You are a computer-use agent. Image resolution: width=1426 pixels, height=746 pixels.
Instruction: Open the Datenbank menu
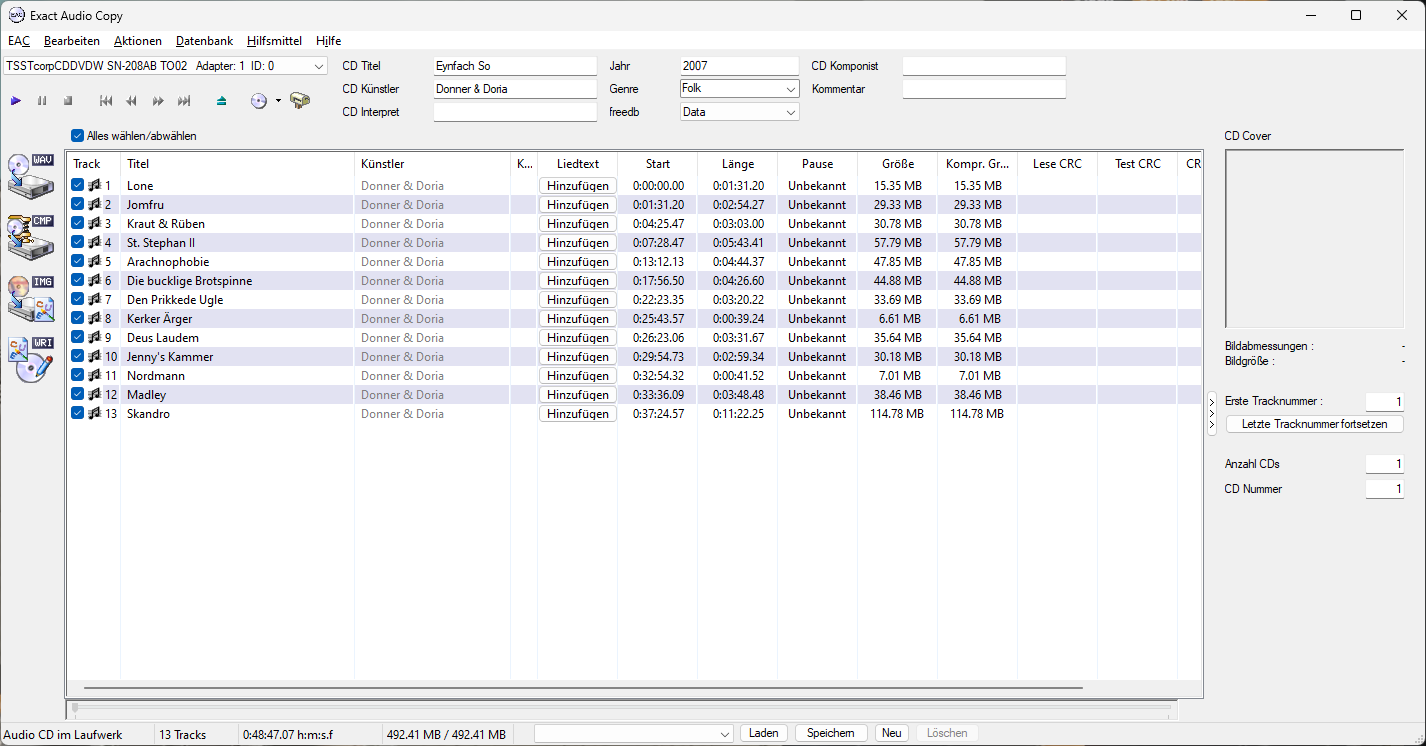click(204, 41)
